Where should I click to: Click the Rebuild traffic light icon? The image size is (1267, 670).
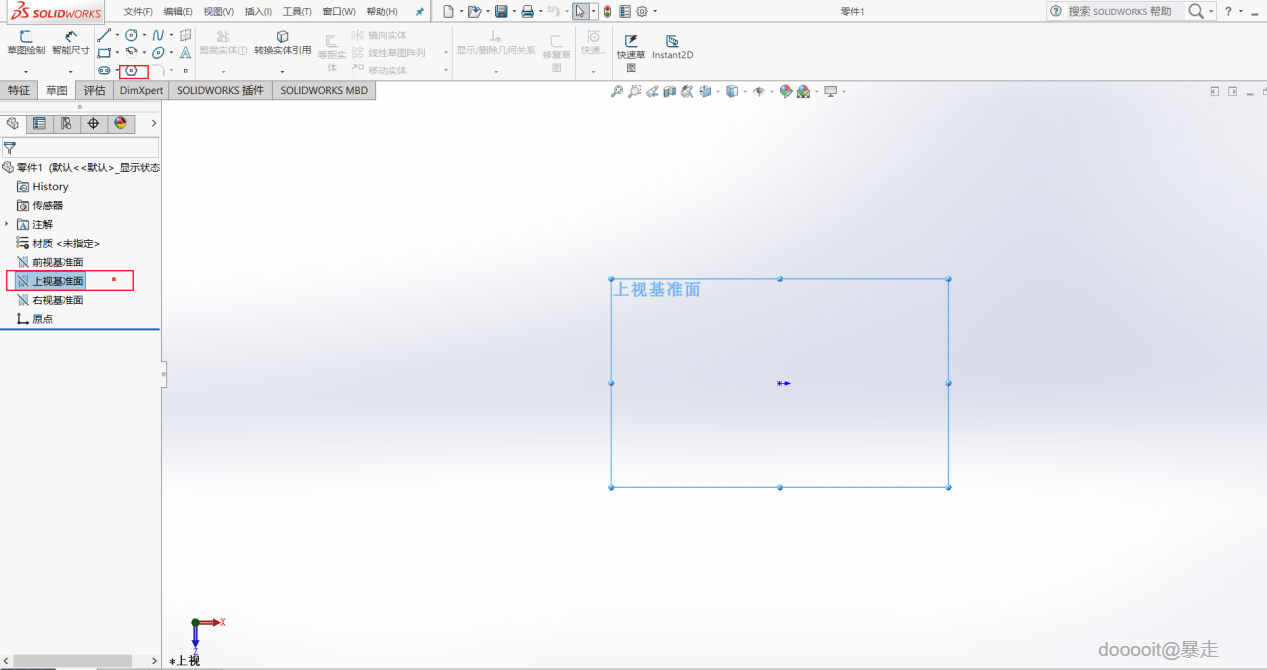coord(607,11)
